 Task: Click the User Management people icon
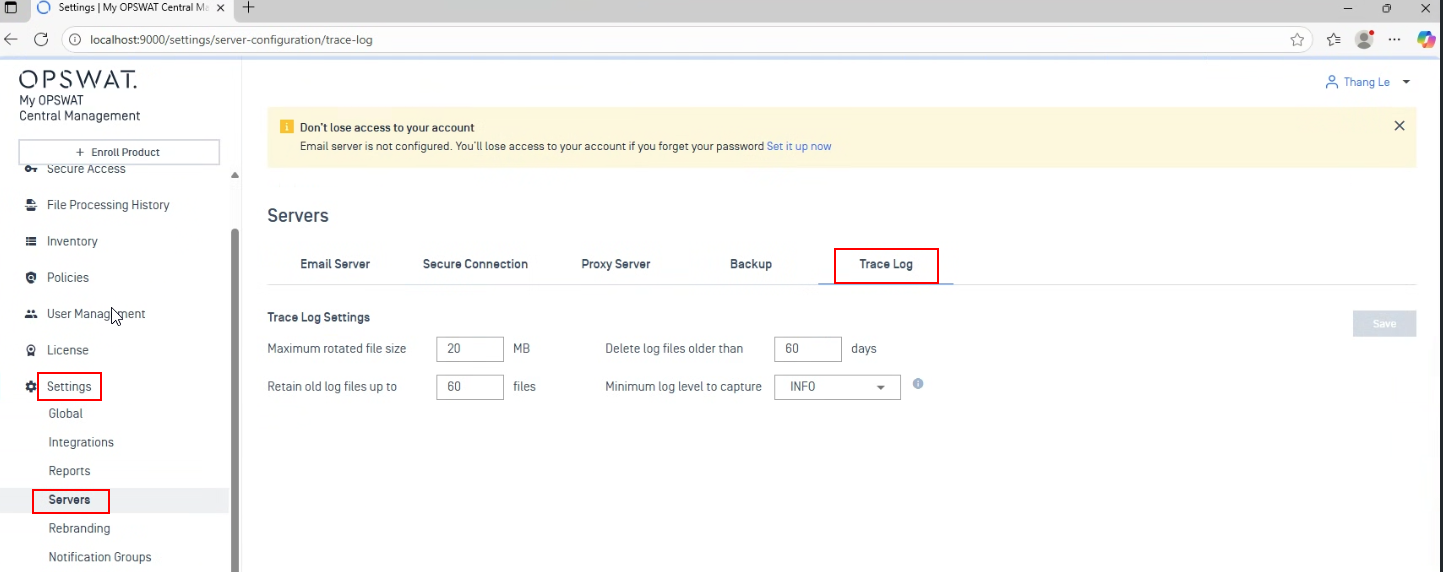(31, 314)
